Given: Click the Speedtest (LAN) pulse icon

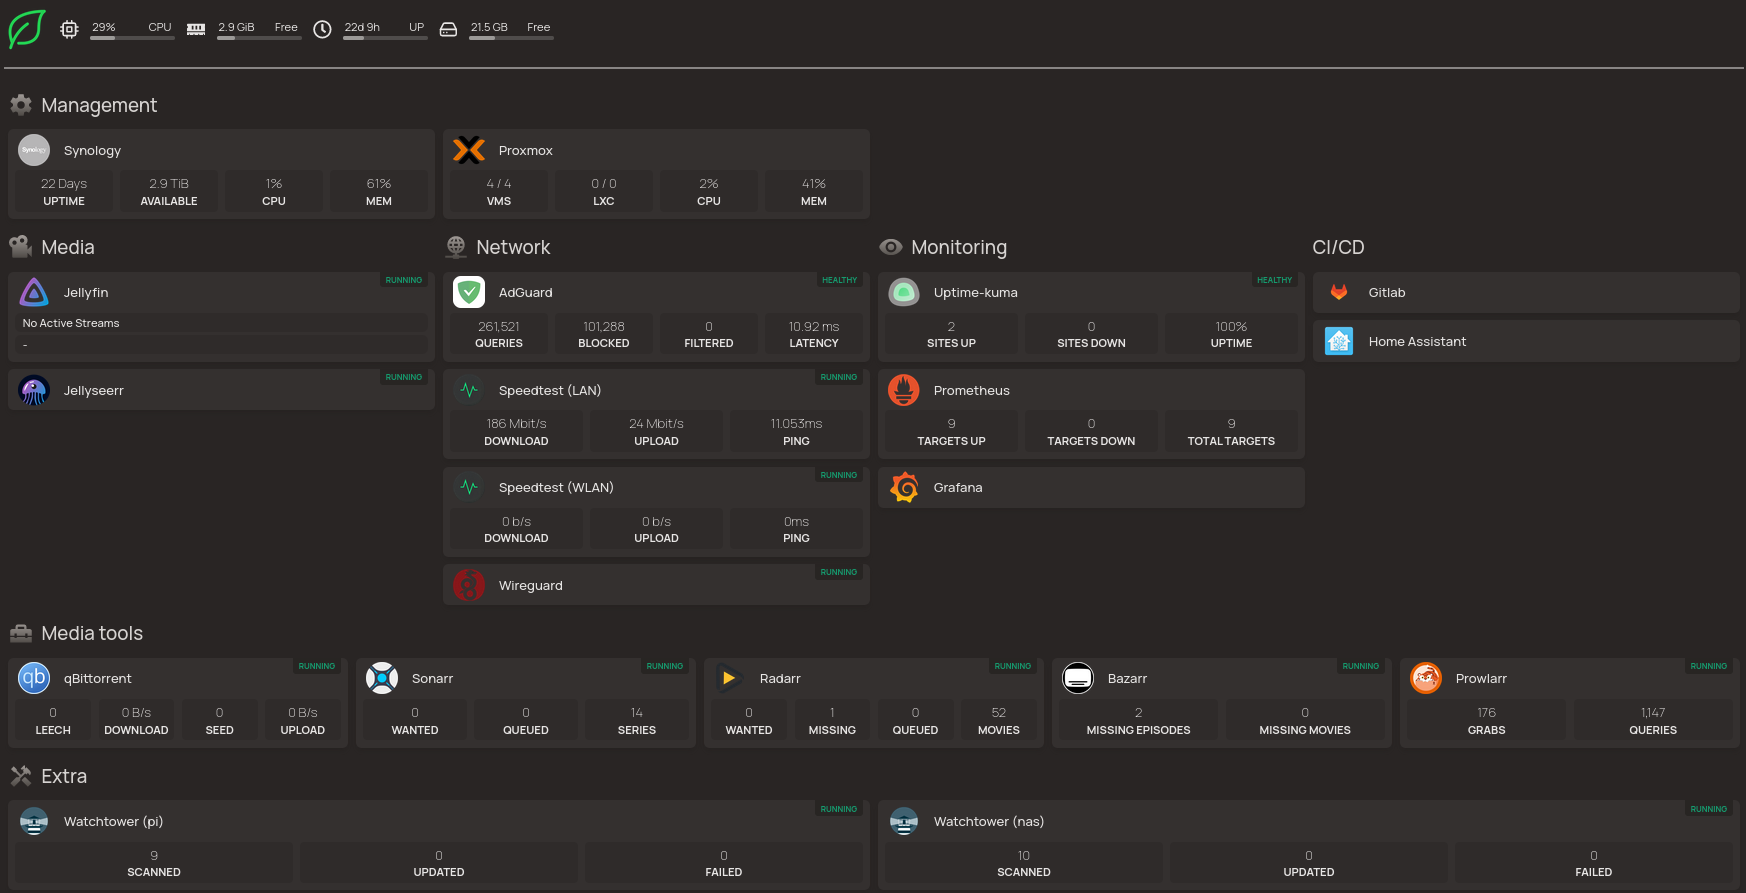Looking at the screenshot, I should tap(469, 390).
